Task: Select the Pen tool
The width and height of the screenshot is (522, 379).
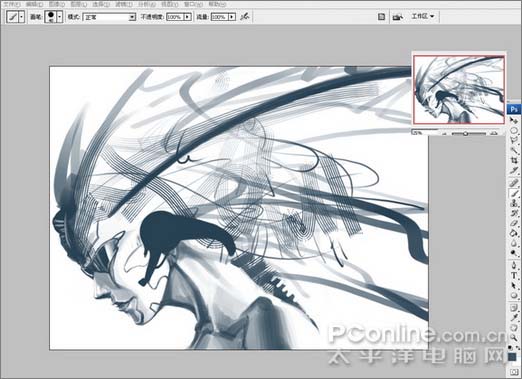Action: pyautogui.click(x=514, y=265)
